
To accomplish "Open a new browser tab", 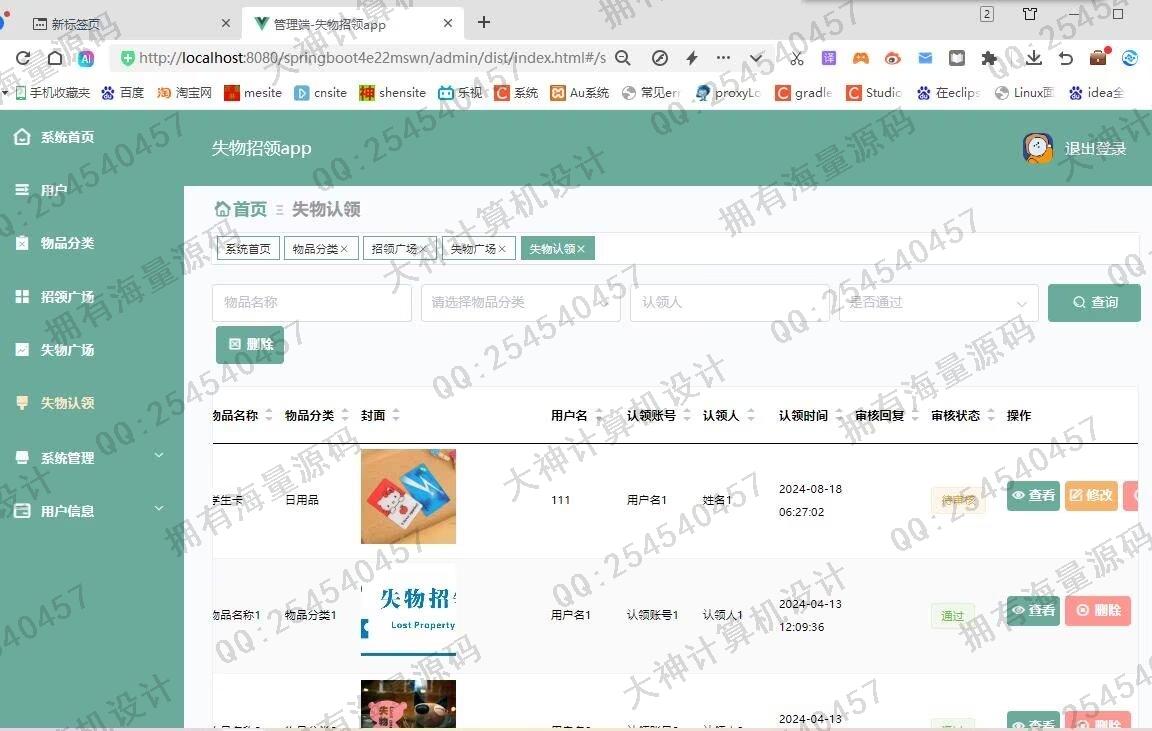I will click(x=483, y=22).
